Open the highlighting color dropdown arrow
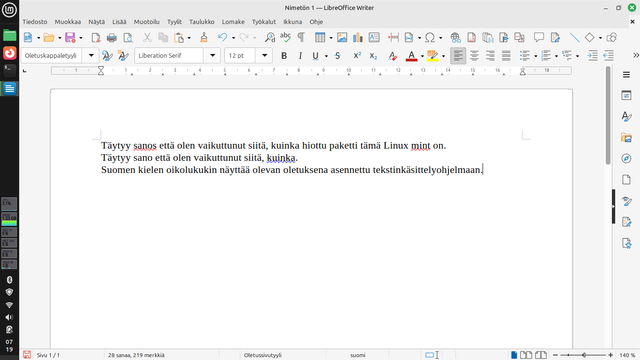This screenshot has width=640, height=360. tap(443, 56)
